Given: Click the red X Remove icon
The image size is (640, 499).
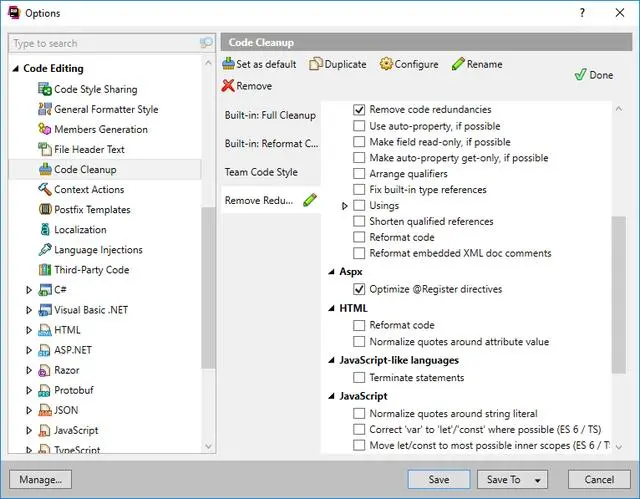Looking at the screenshot, I should [x=228, y=86].
